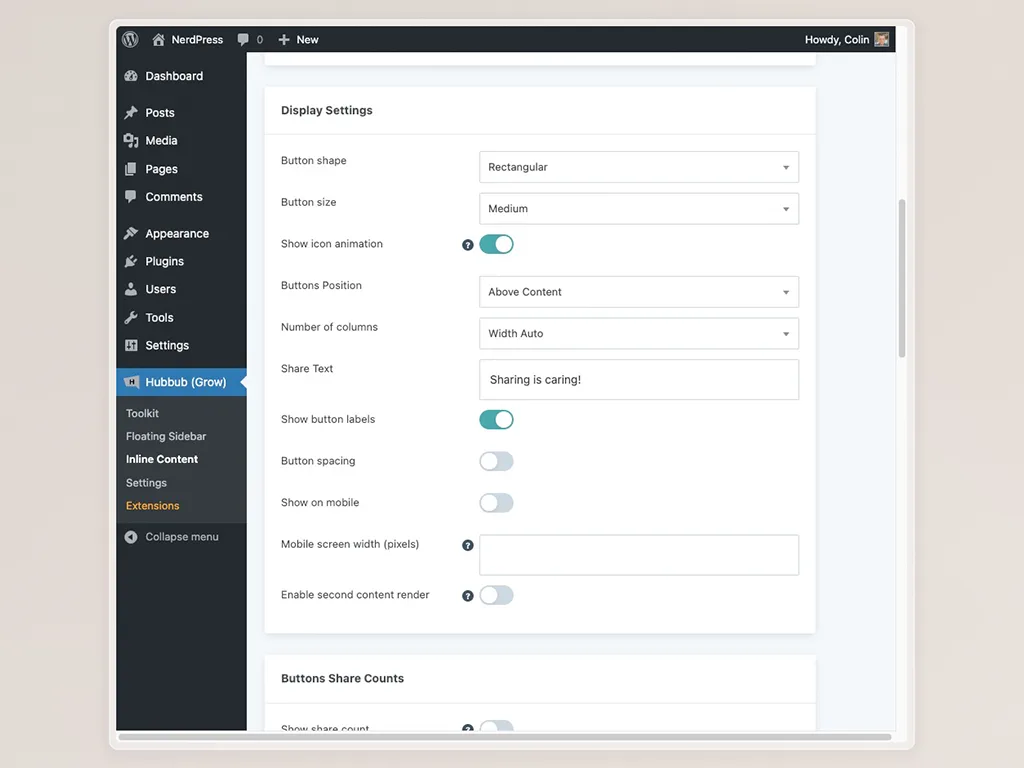
Task: Open the Extensions submenu link
Action: (x=152, y=505)
